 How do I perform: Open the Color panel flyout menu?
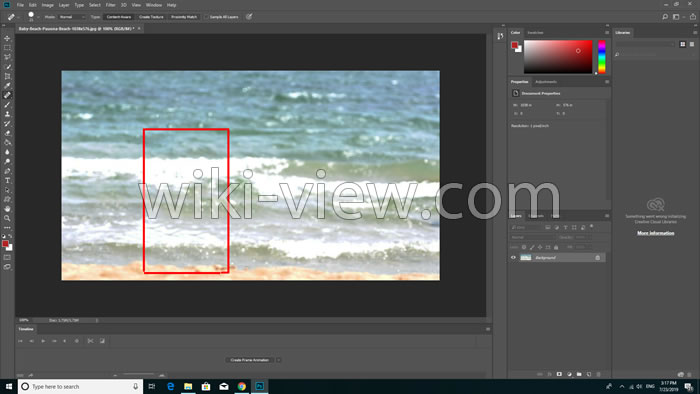(x=607, y=33)
